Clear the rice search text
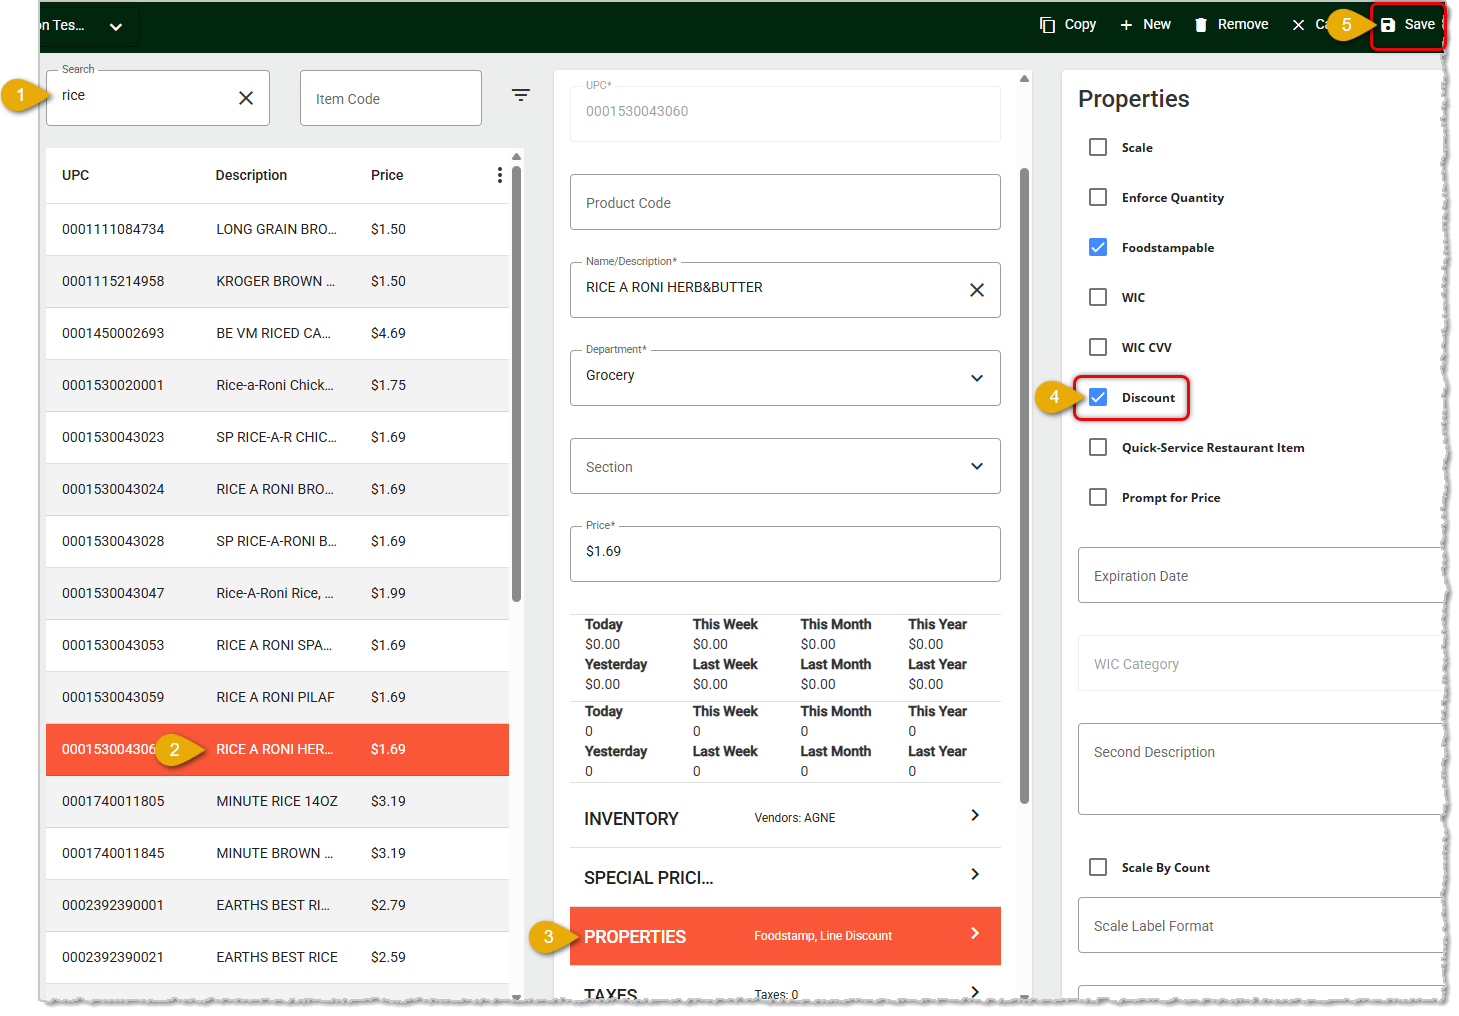 tap(246, 98)
